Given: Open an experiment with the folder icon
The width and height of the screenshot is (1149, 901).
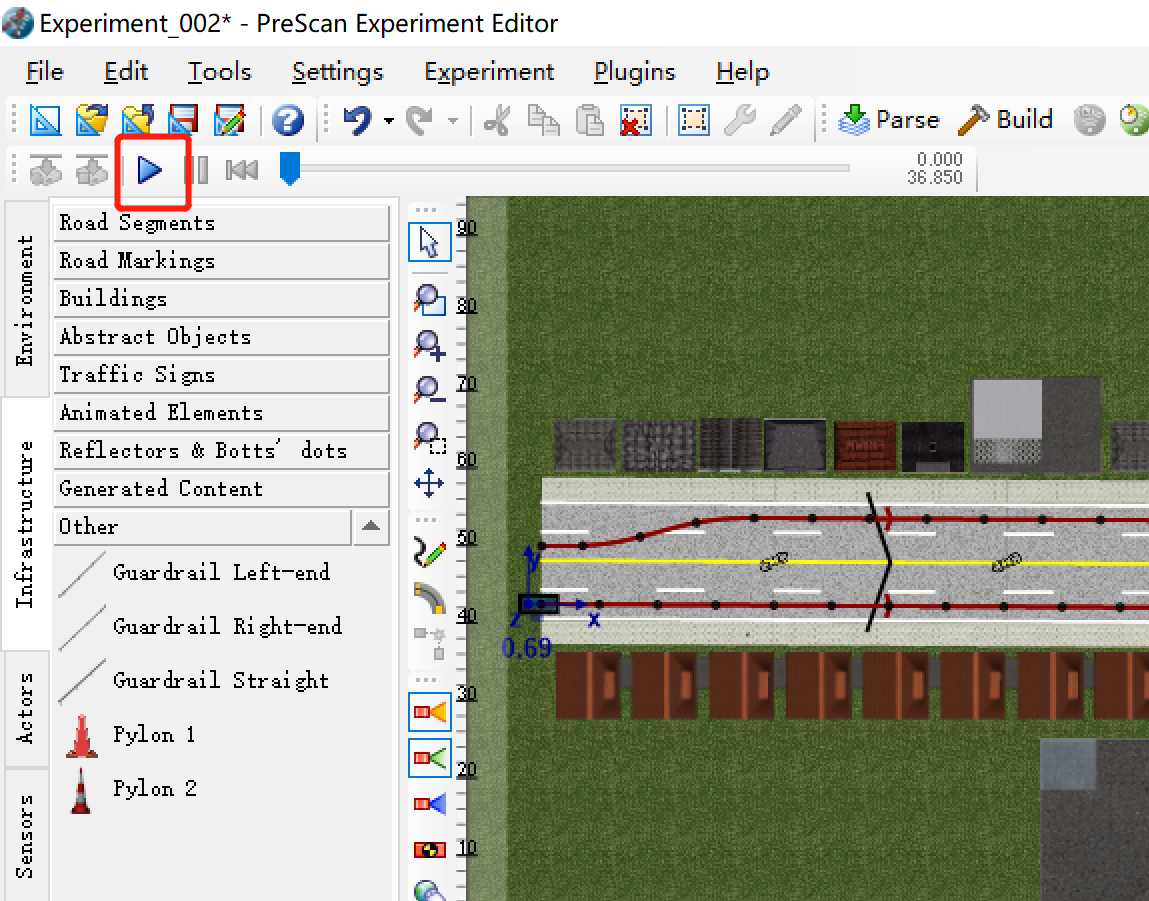Looking at the screenshot, I should point(92,120).
